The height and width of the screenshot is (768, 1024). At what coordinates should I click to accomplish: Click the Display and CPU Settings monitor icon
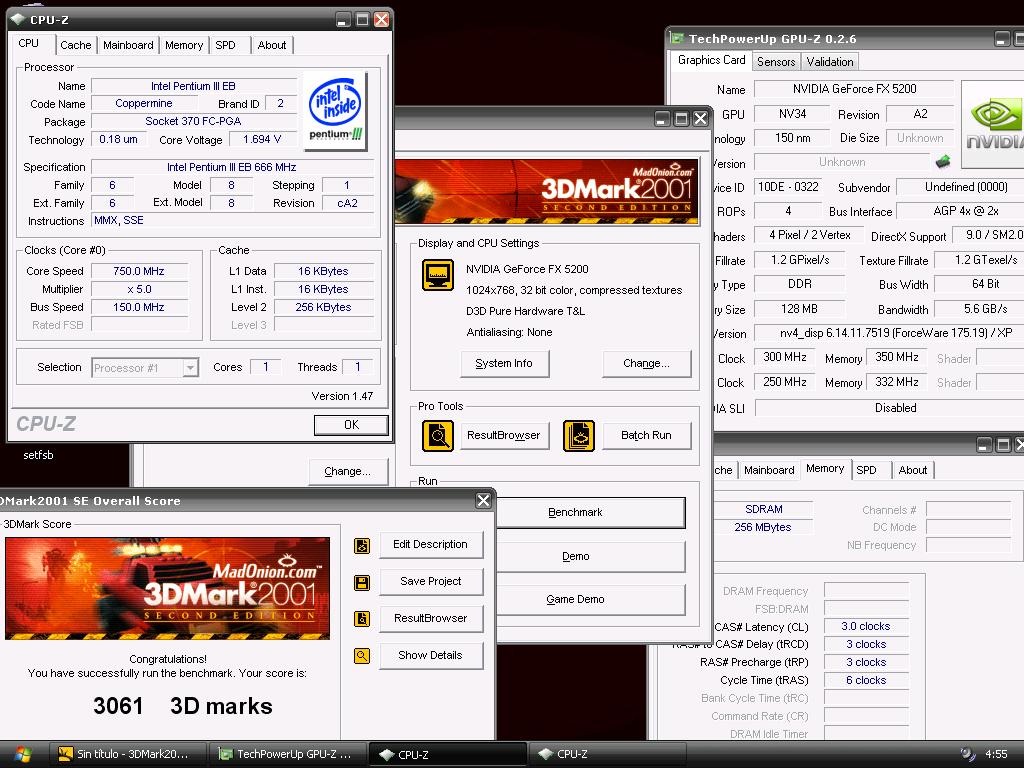click(438, 275)
